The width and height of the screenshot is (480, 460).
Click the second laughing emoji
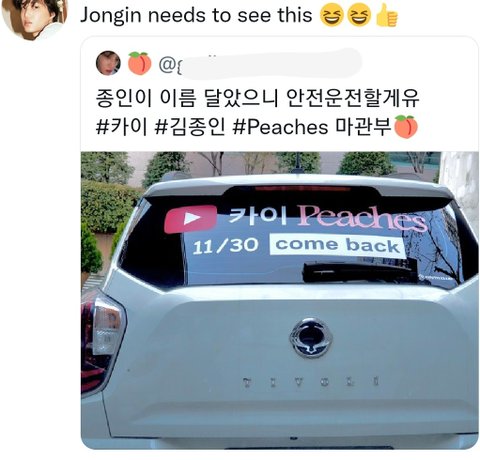coord(359,17)
